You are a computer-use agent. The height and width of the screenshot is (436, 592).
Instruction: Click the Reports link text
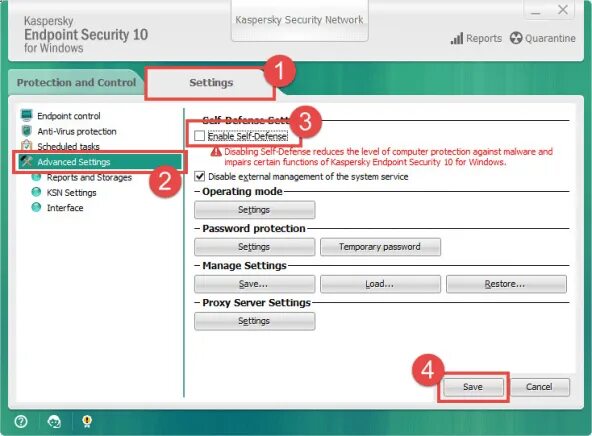484,38
